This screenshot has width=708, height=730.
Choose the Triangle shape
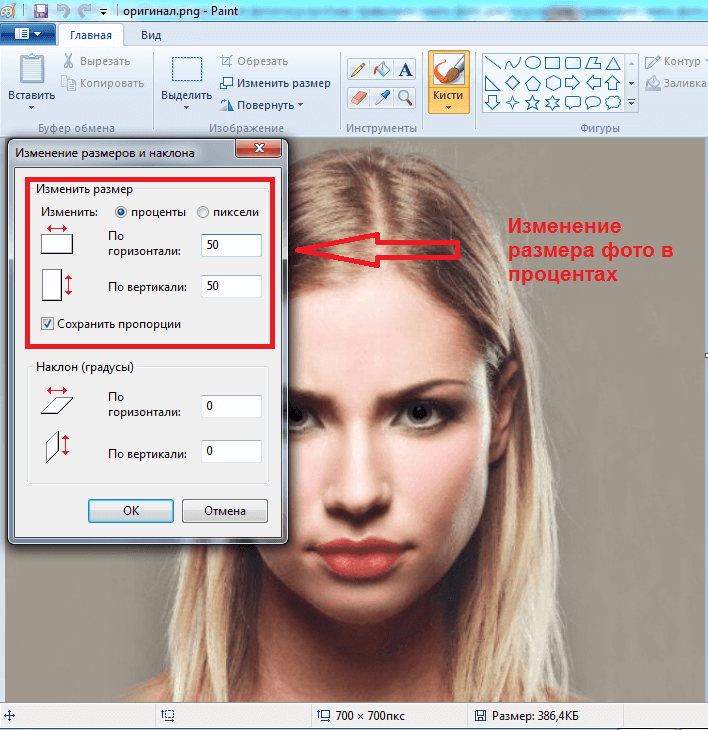(613, 62)
